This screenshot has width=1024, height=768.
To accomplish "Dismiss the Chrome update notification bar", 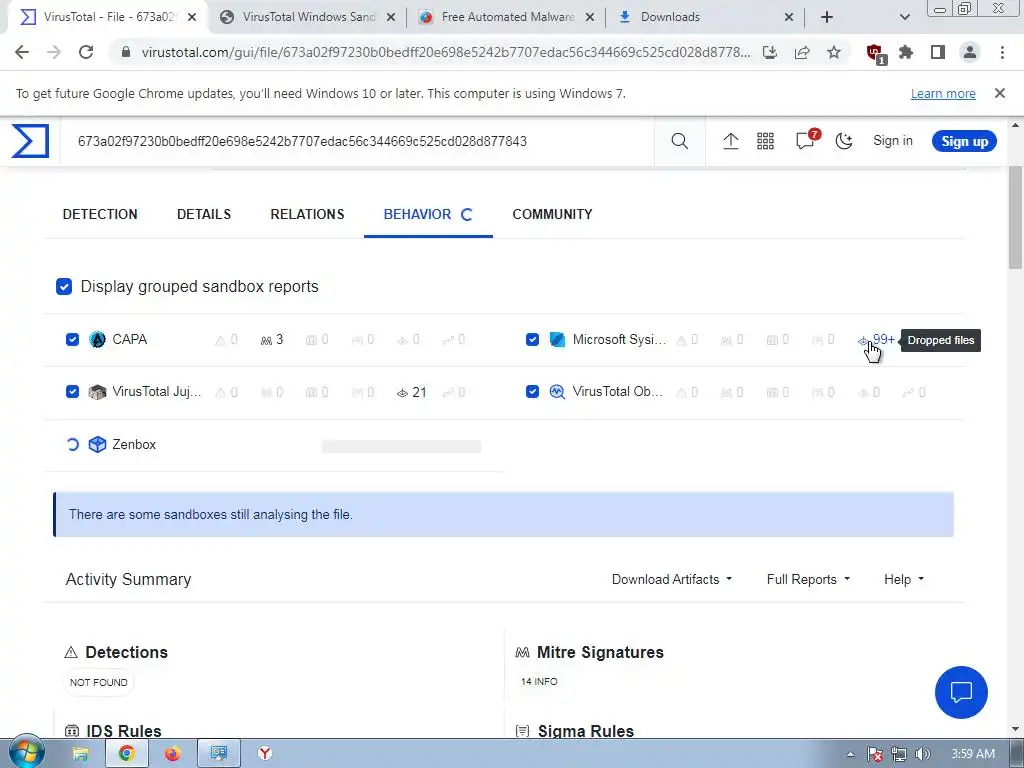I will pyautogui.click(x=1000, y=93).
